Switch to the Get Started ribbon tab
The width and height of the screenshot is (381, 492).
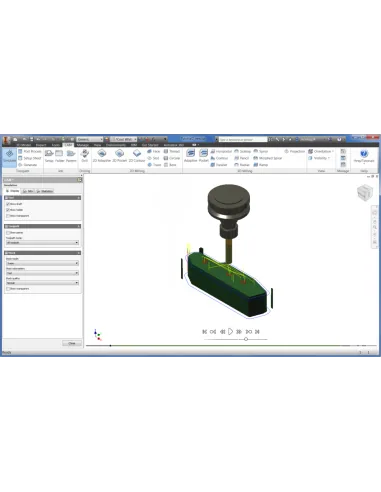(x=150, y=145)
